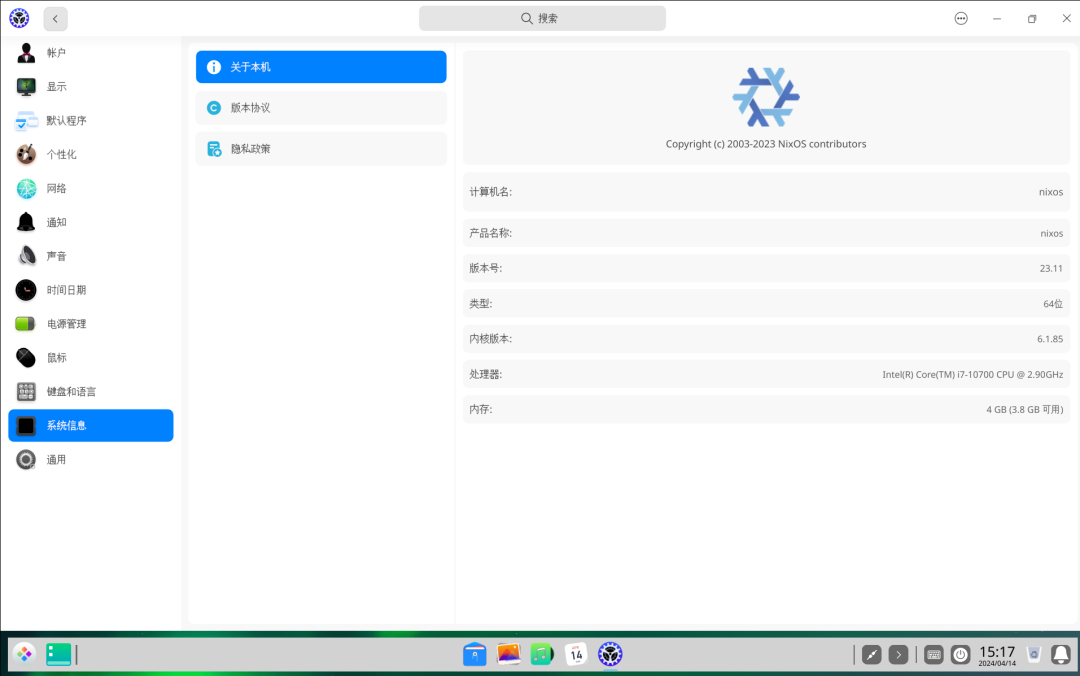The width and height of the screenshot is (1080, 676).
Task: Click the 4 GB memory value
Action: click(1024, 409)
